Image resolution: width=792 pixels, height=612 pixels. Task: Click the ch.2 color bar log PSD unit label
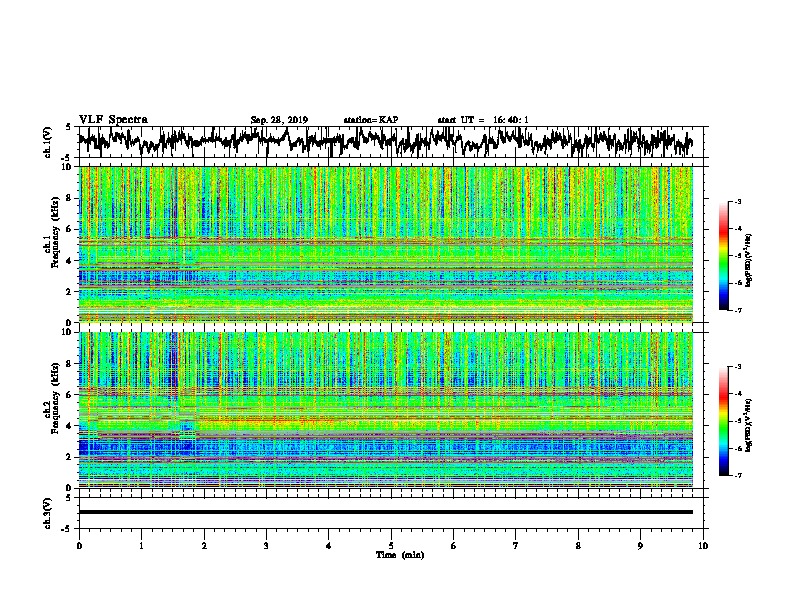click(x=749, y=425)
